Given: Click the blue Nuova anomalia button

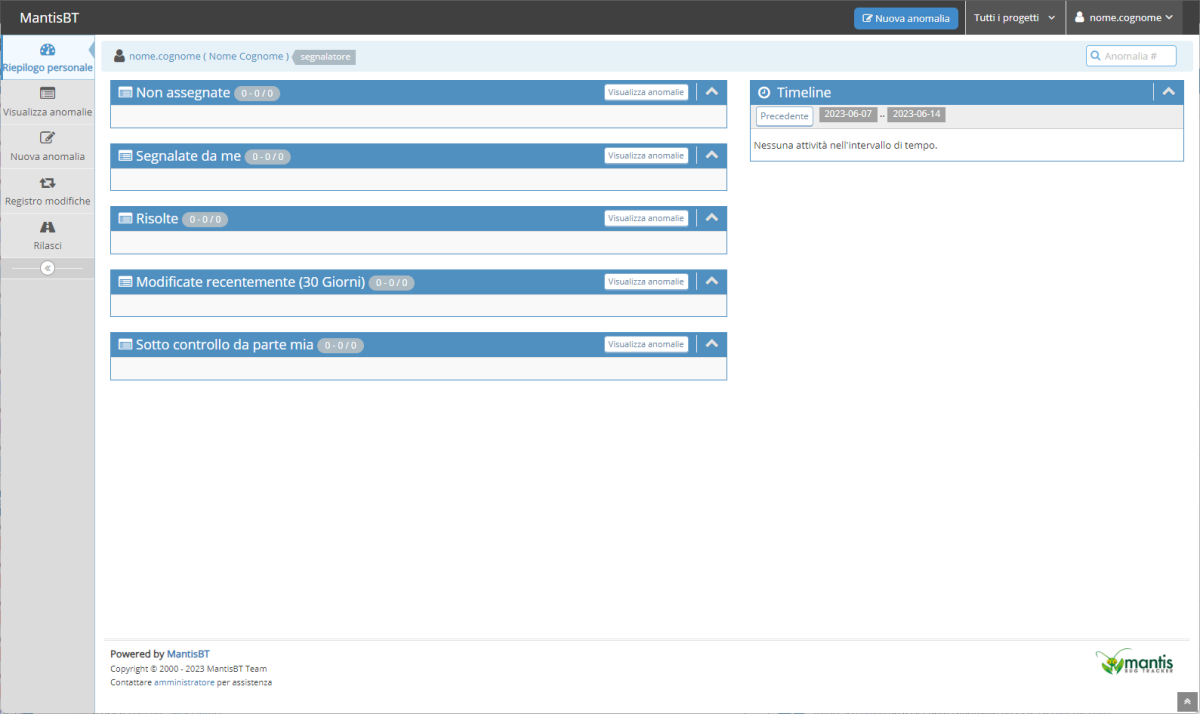Looking at the screenshot, I should [906, 18].
